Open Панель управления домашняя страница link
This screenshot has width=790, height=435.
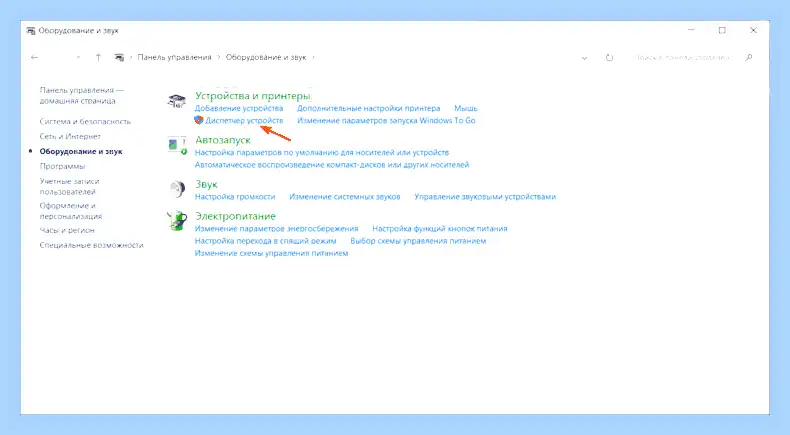[x=82, y=95]
